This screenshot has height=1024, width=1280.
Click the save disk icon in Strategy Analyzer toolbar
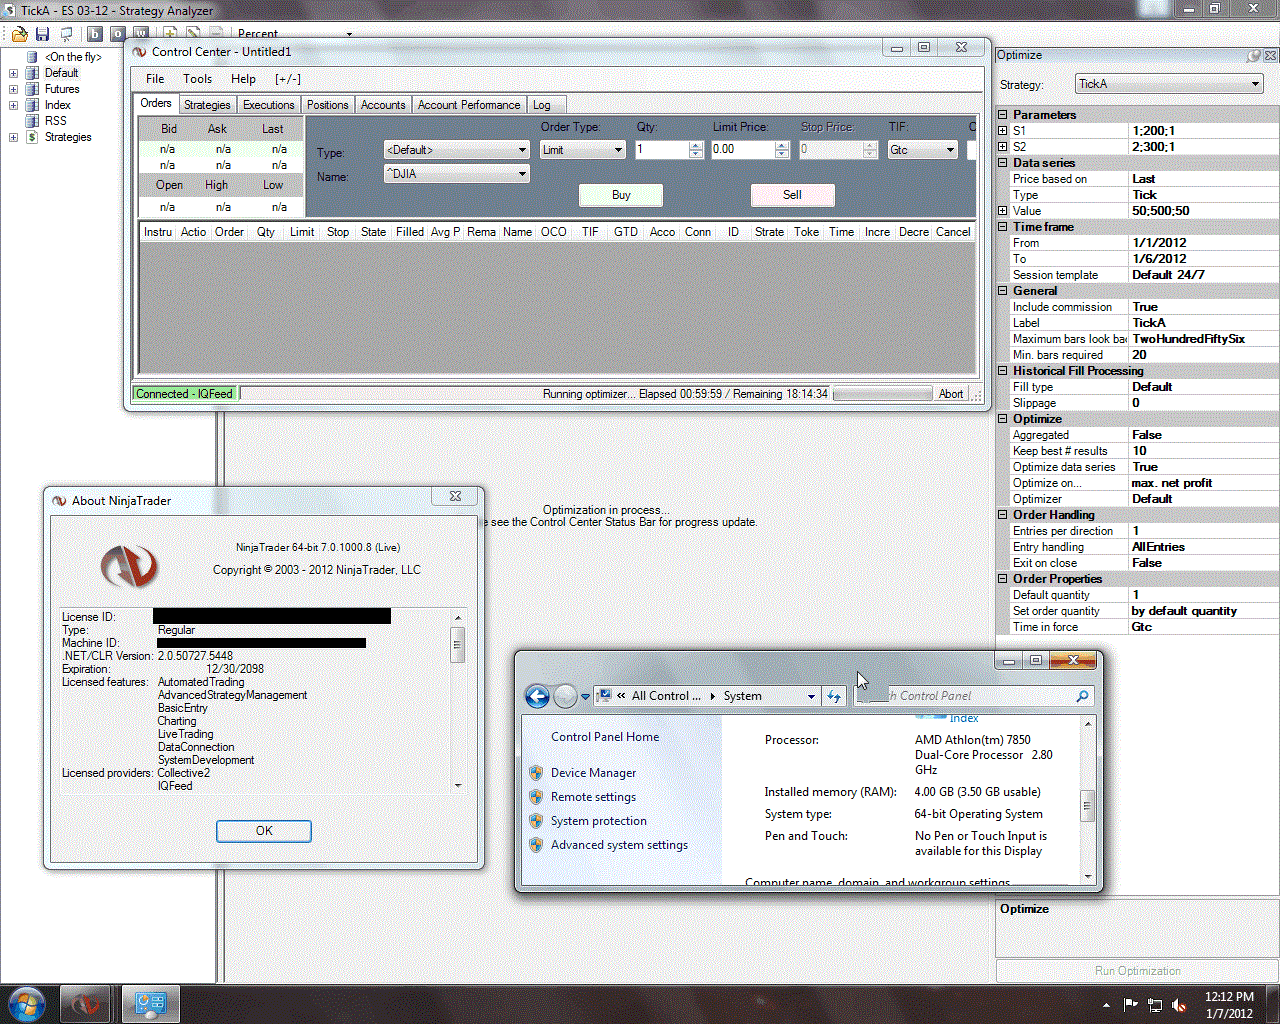[x=43, y=34]
